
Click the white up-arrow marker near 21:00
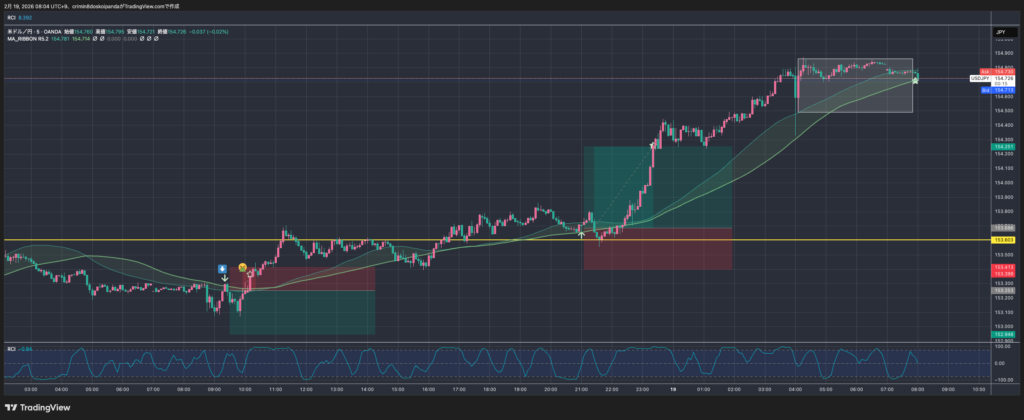pos(582,233)
